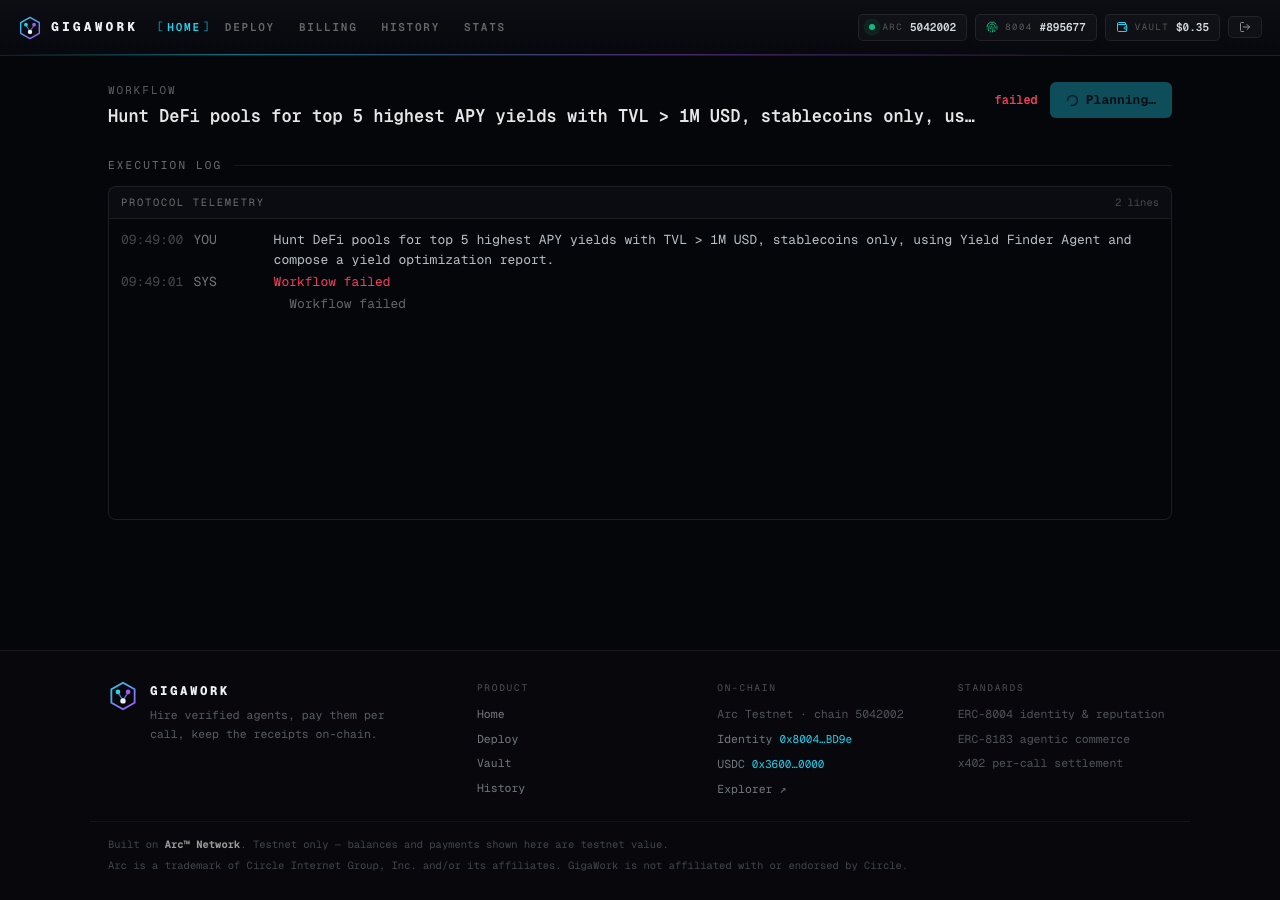Click x402 per-call settlement text
Image resolution: width=1280 pixels, height=900 pixels.
pyautogui.click(x=1040, y=764)
